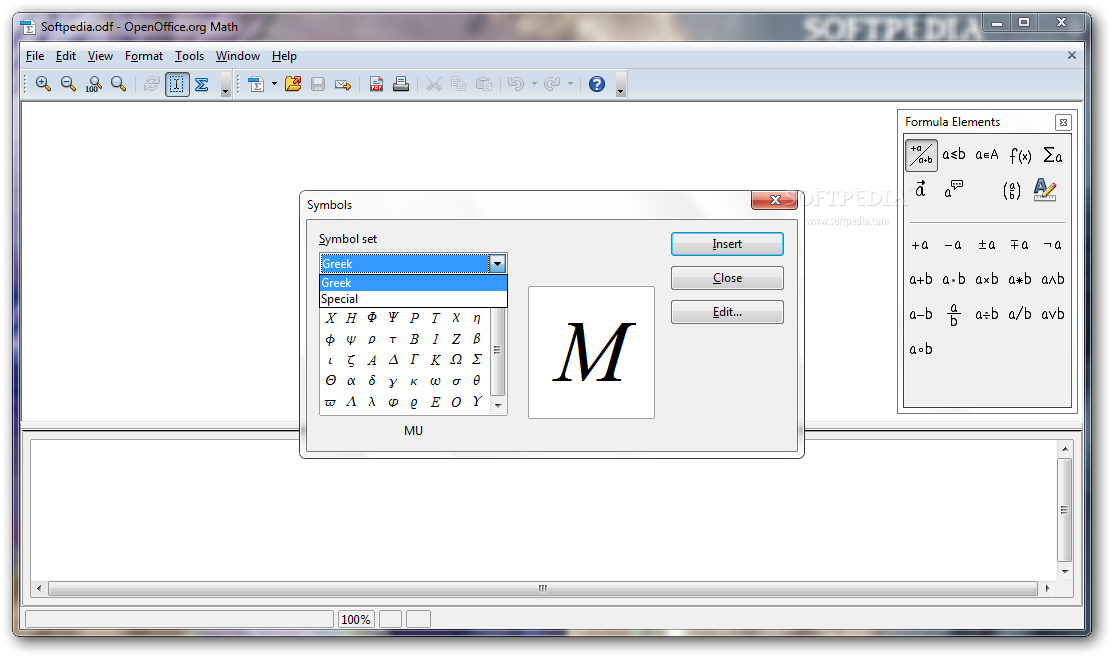Insert the a∨b Boolean OR element
Viewport: 1112px width, 657px height.
click(x=1052, y=314)
